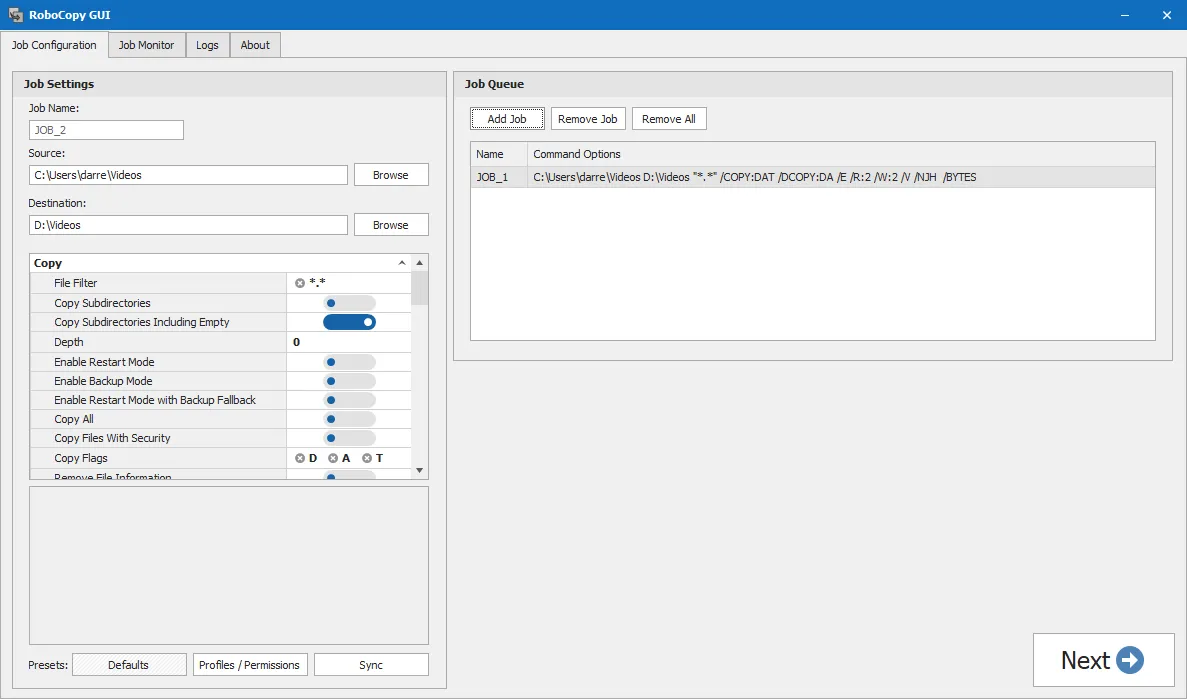Collapse the Copy settings section
This screenshot has width=1187, height=699.
point(402,261)
